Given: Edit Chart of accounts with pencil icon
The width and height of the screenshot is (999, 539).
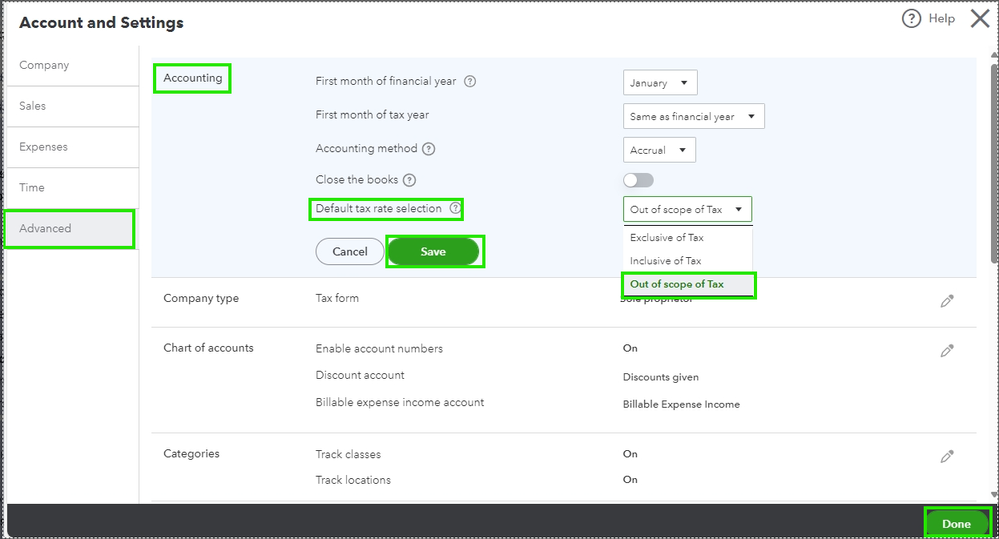Looking at the screenshot, I should (947, 351).
